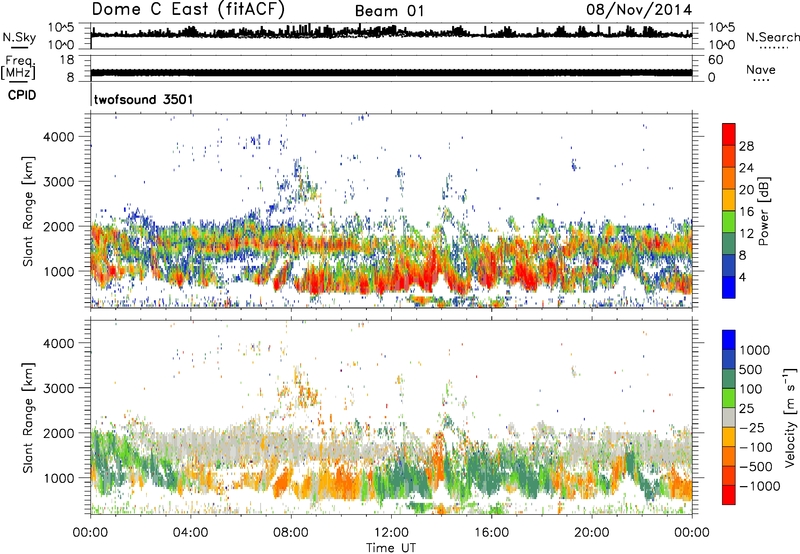The width and height of the screenshot is (800, 554).
Task: Click '3000' on the velocity panel range axis
Action: pos(58,388)
